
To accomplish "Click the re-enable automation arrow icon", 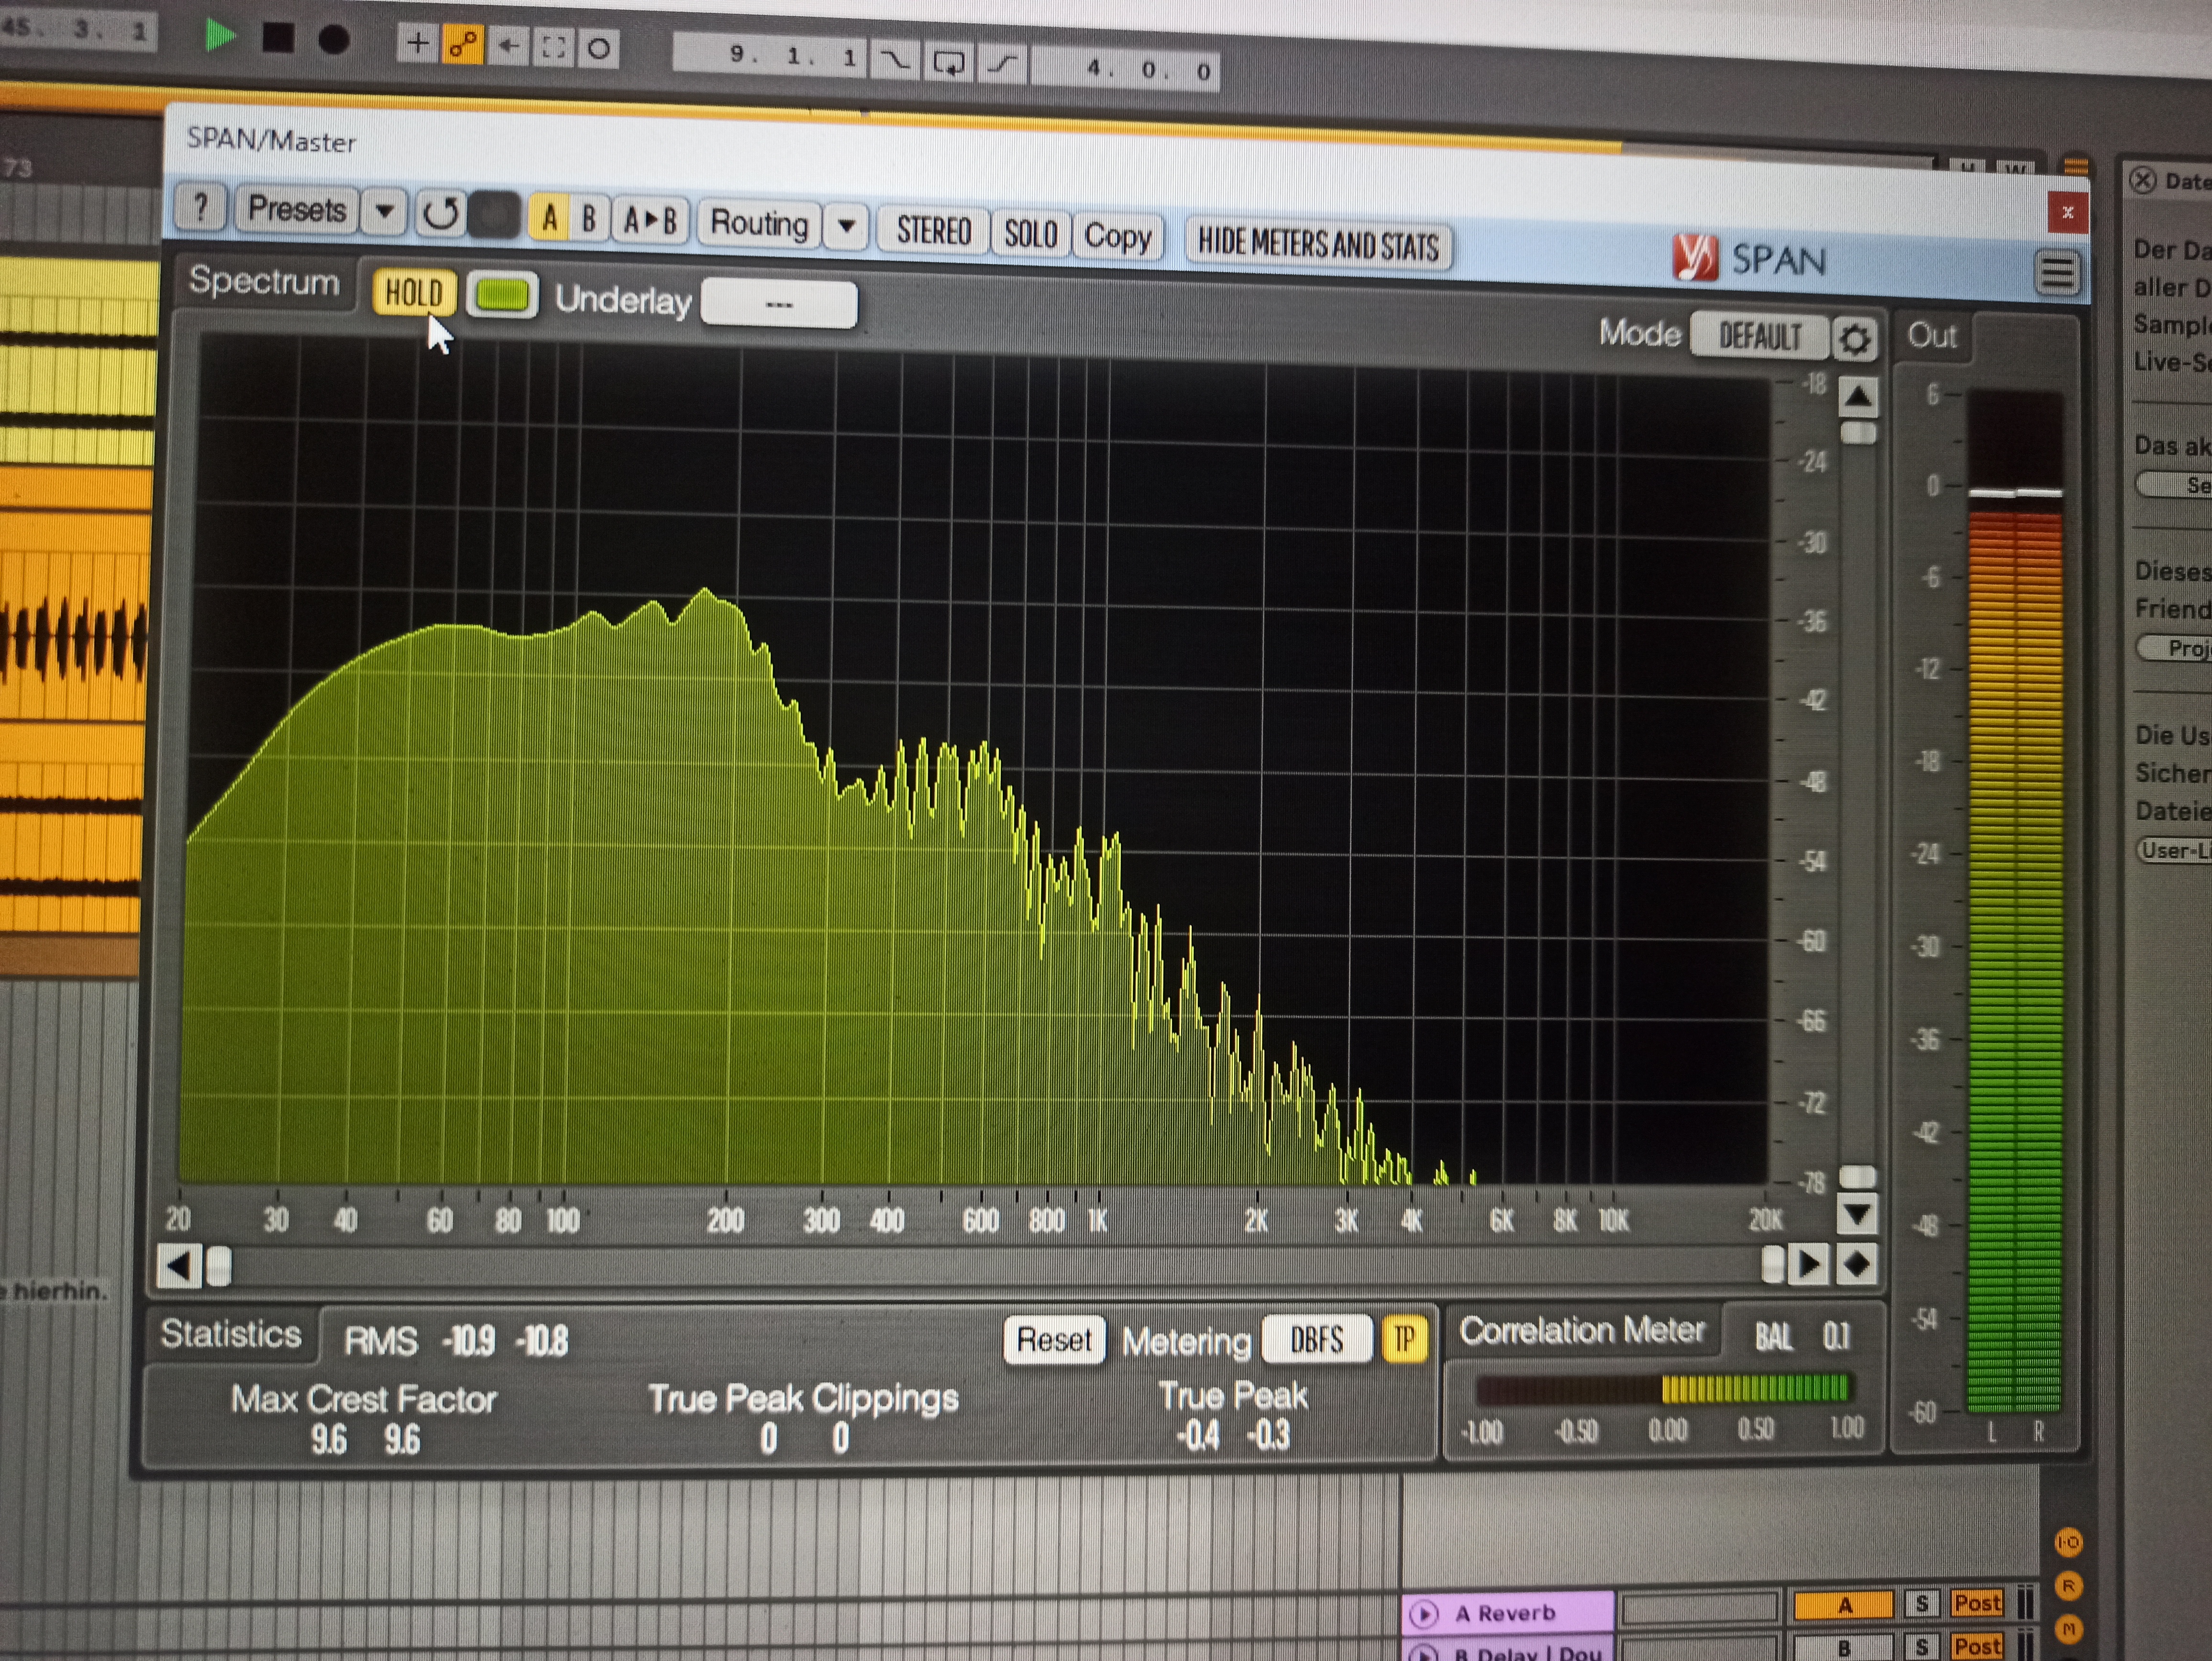I will 508,46.
